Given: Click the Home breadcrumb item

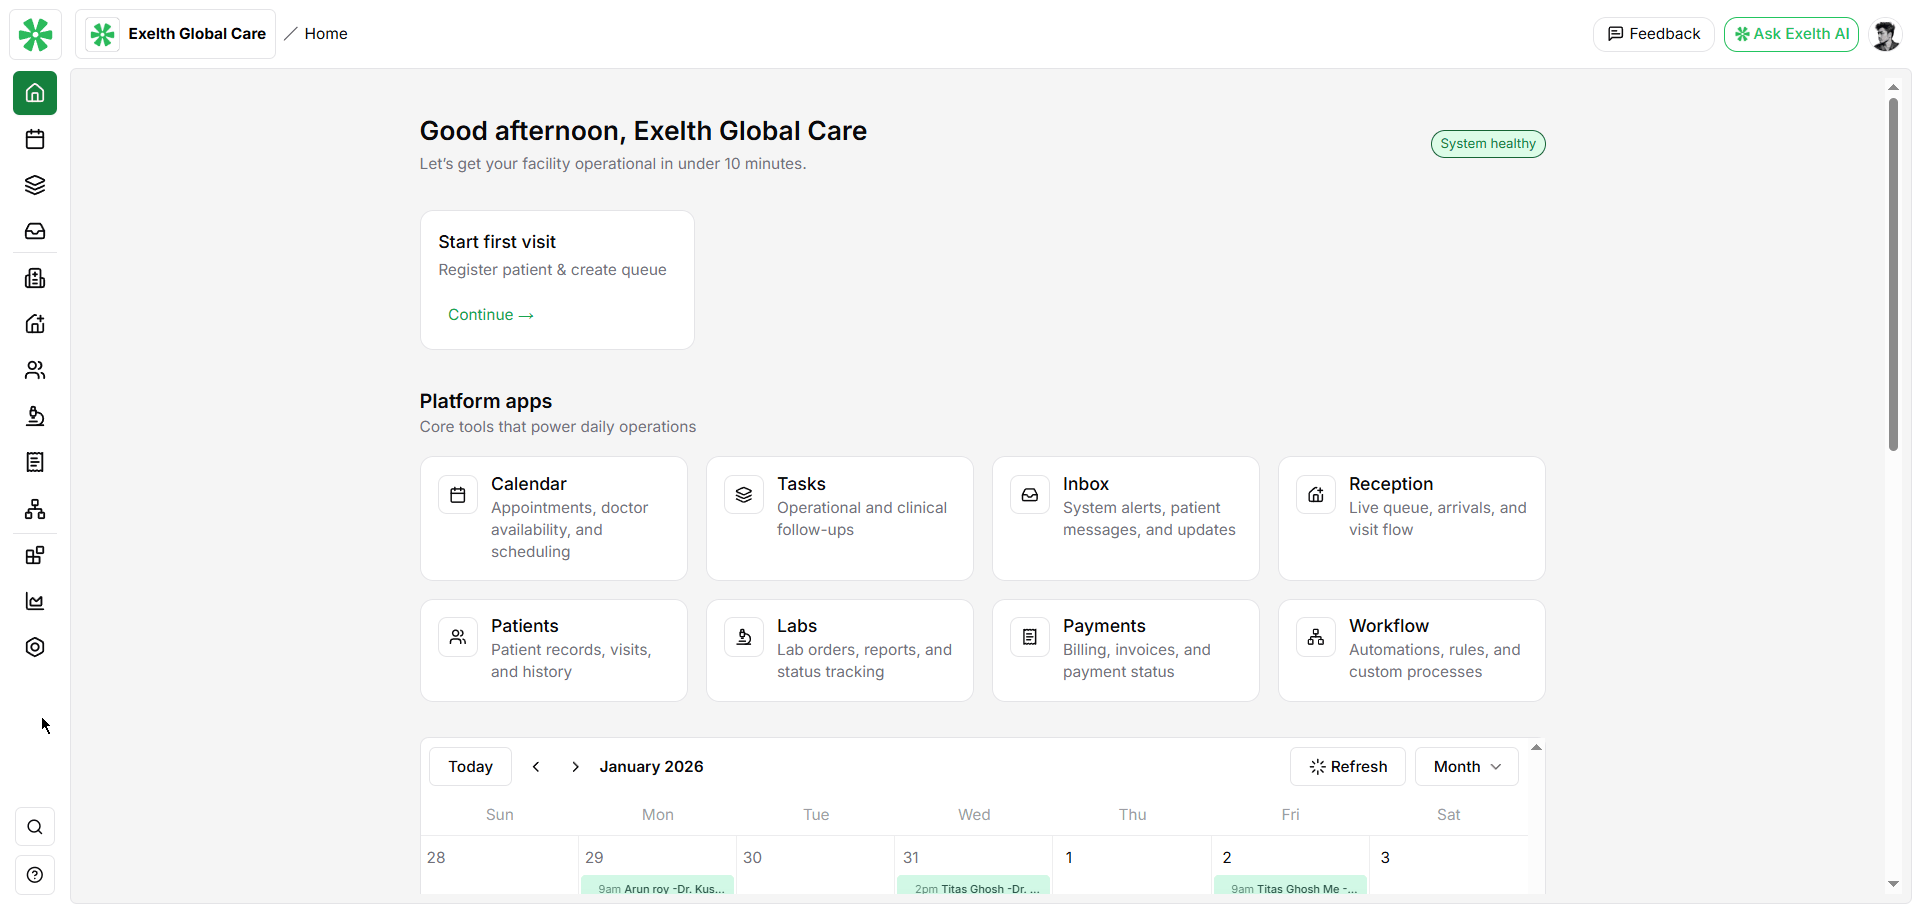Looking at the screenshot, I should pos(325,34).
